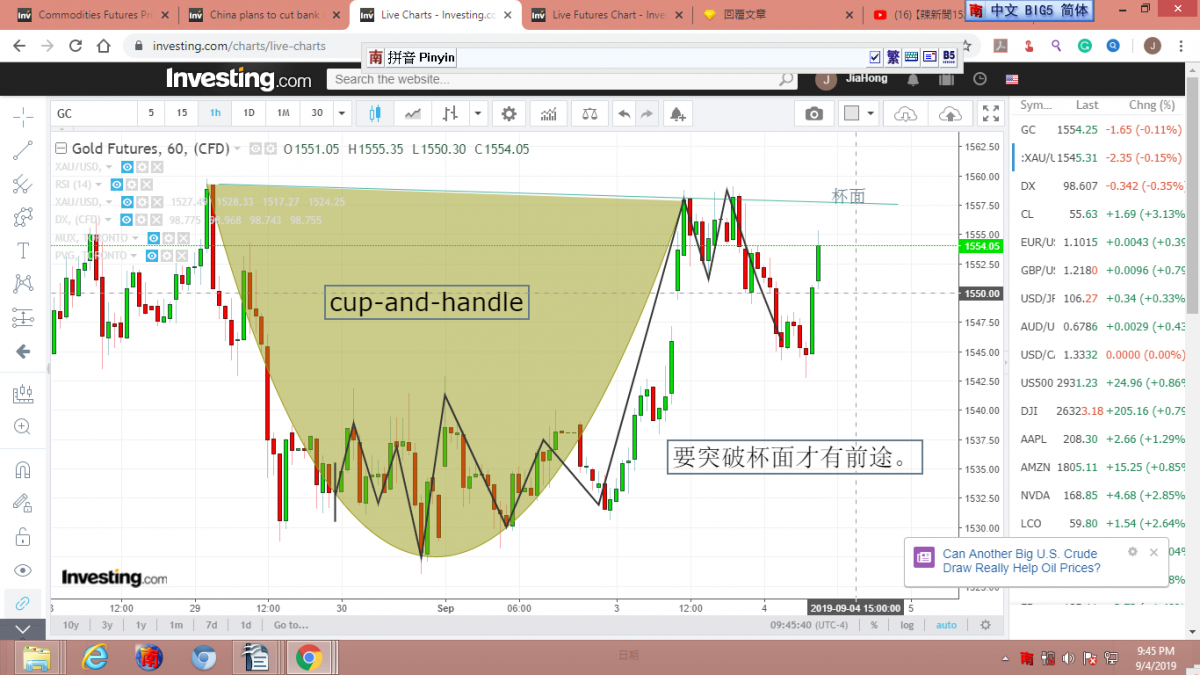1200x675 pixels.
Task: Click the Go to... button
Action: (x=290, y=625)
